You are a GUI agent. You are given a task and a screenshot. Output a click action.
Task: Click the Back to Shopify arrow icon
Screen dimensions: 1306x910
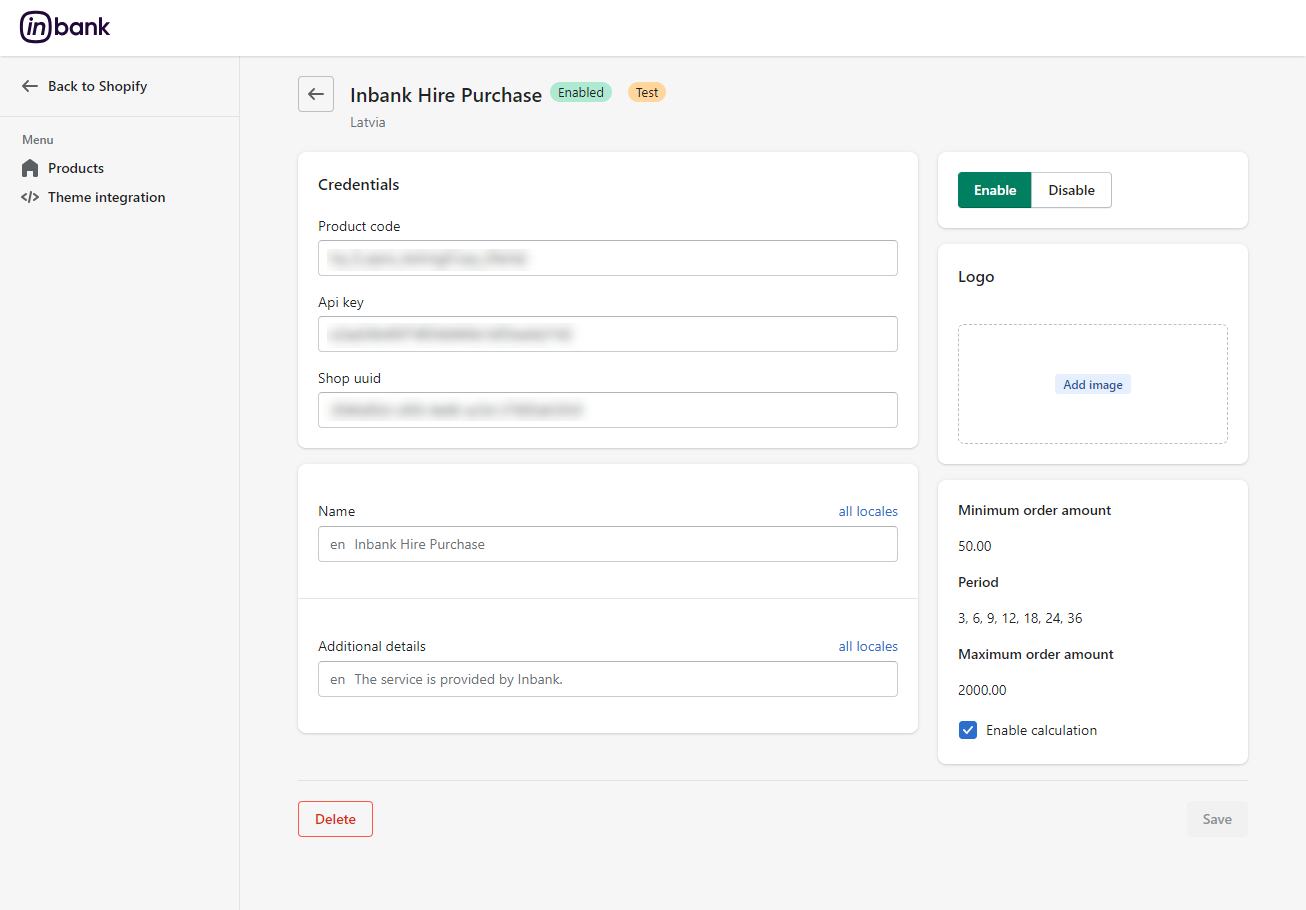30,86
